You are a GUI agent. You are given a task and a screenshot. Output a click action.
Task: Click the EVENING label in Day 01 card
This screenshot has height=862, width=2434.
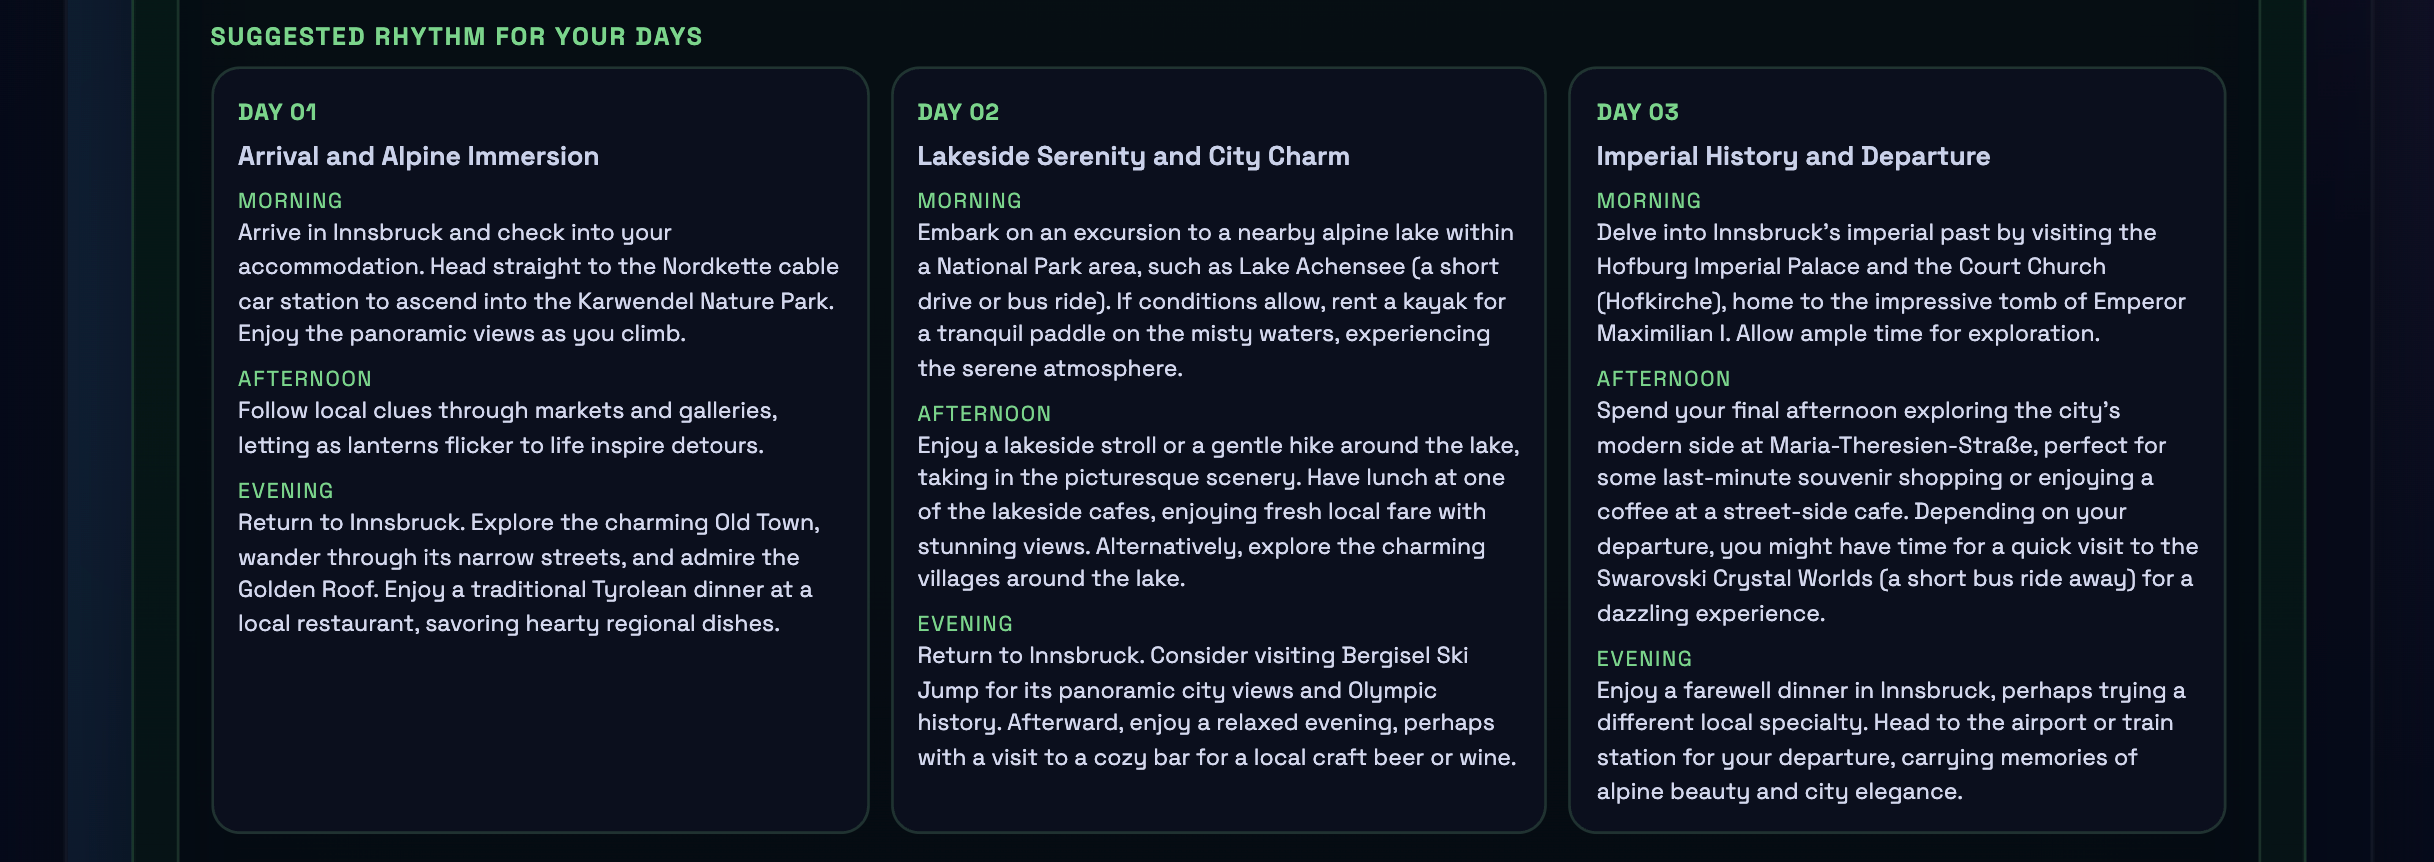(286, 491)
